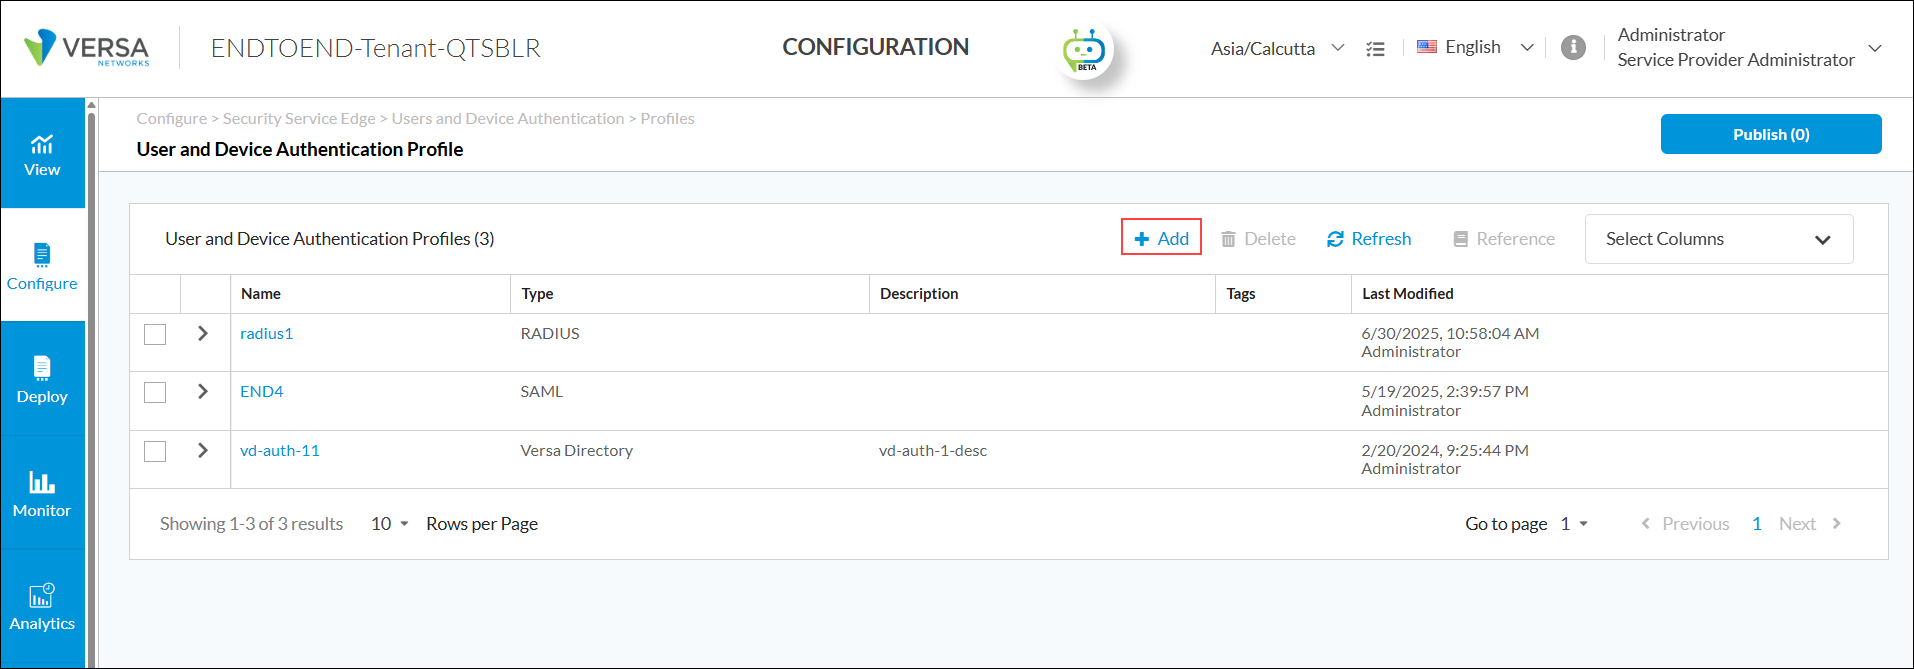Click the Delete button
The height and width of the screenshot is (669, 1914).
[1258, 239]
